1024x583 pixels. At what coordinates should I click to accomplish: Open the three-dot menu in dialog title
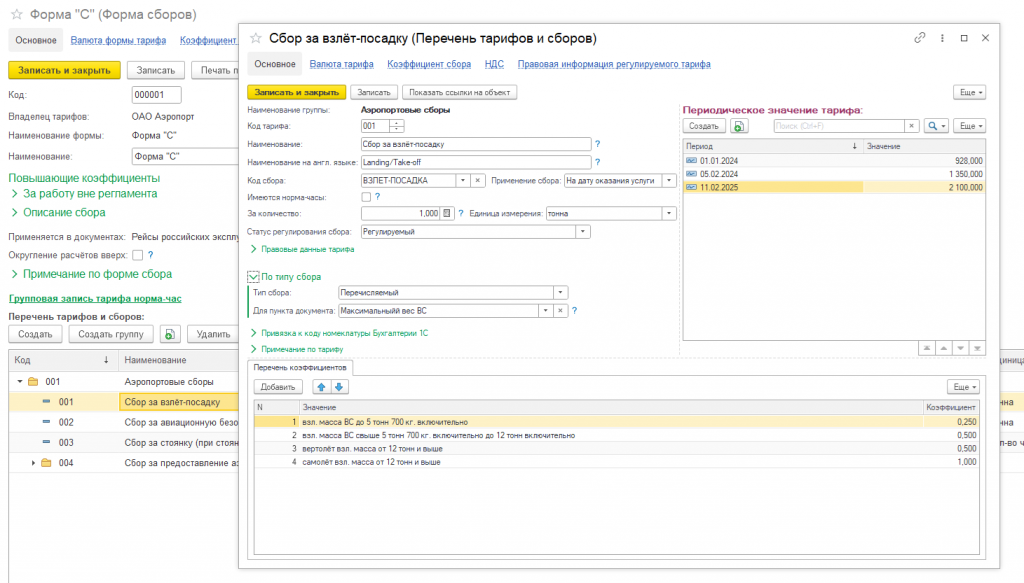[x=942, y=38]
